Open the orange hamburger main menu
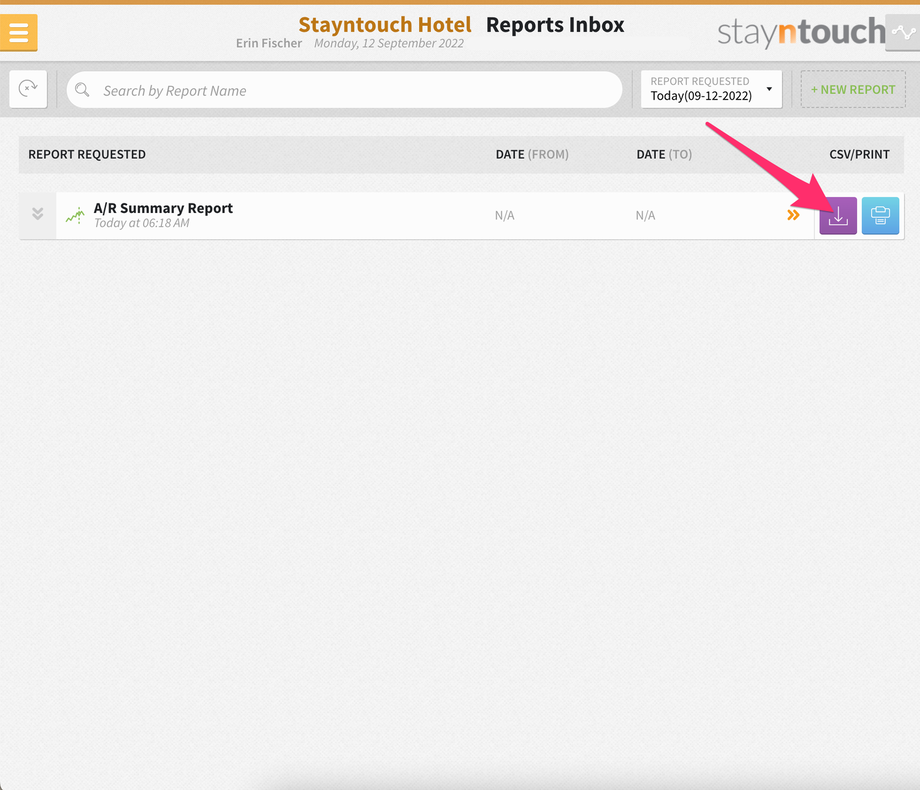920x790 pixels. coord(19,32)
